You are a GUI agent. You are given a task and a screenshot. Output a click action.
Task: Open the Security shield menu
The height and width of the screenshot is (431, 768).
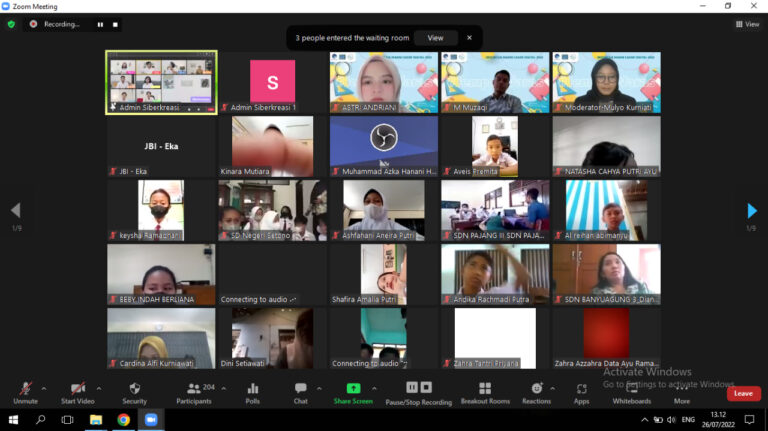pos(134,393)
